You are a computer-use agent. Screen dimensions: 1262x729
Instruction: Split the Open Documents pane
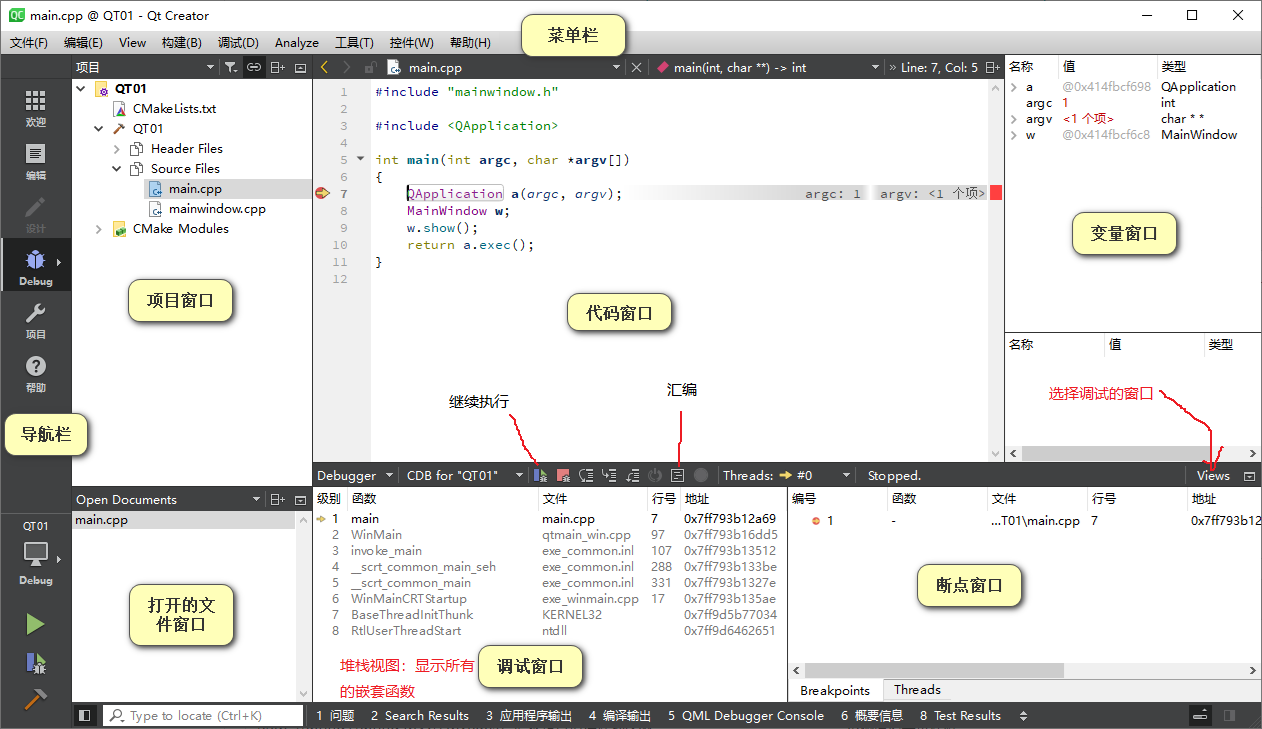278,499
